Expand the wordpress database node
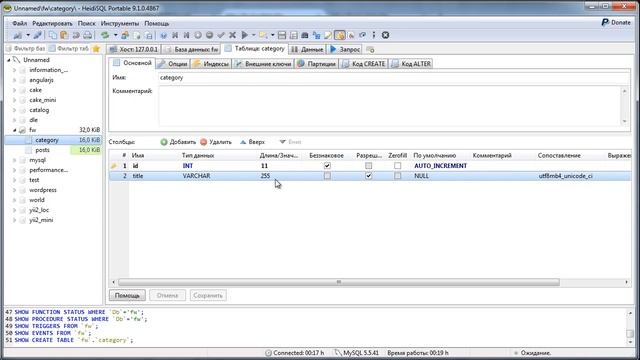The image size is (640, 360). click(x=15, y=190)
